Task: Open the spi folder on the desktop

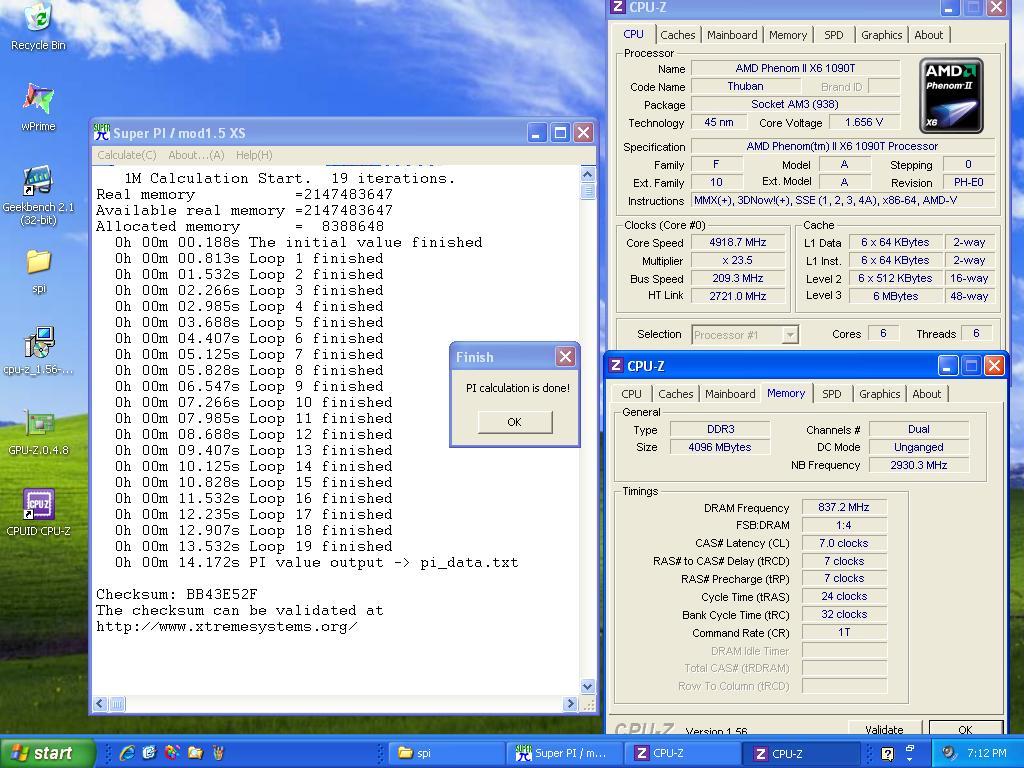Action: [x=39, y=271]
